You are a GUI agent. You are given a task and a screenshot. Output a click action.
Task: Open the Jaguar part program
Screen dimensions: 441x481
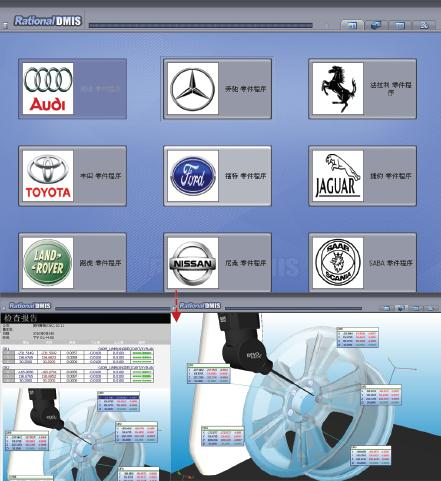point(362,176)
